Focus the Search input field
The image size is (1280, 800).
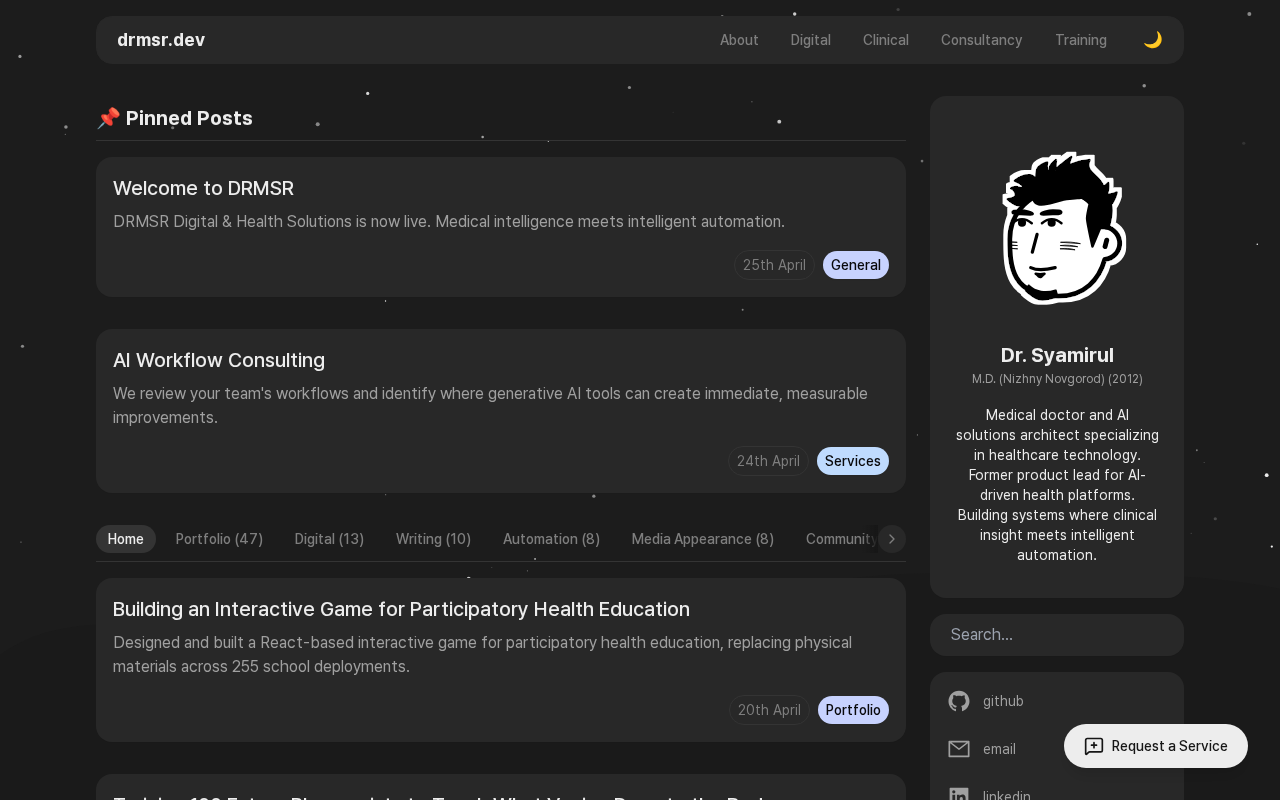[x=1056, y=635]
